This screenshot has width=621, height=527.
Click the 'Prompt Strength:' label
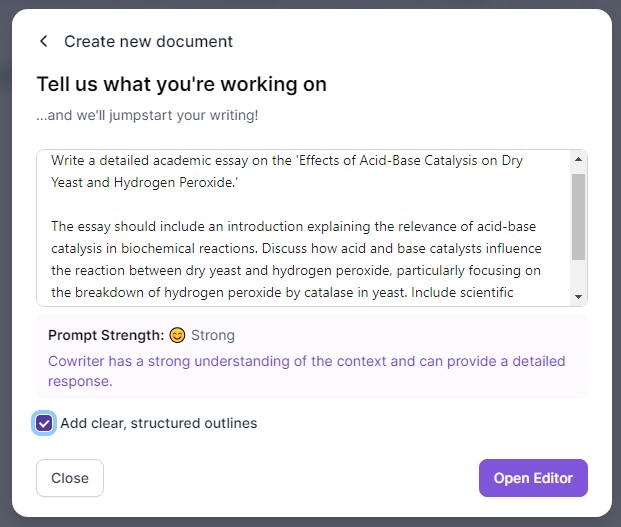coord(106,335)
